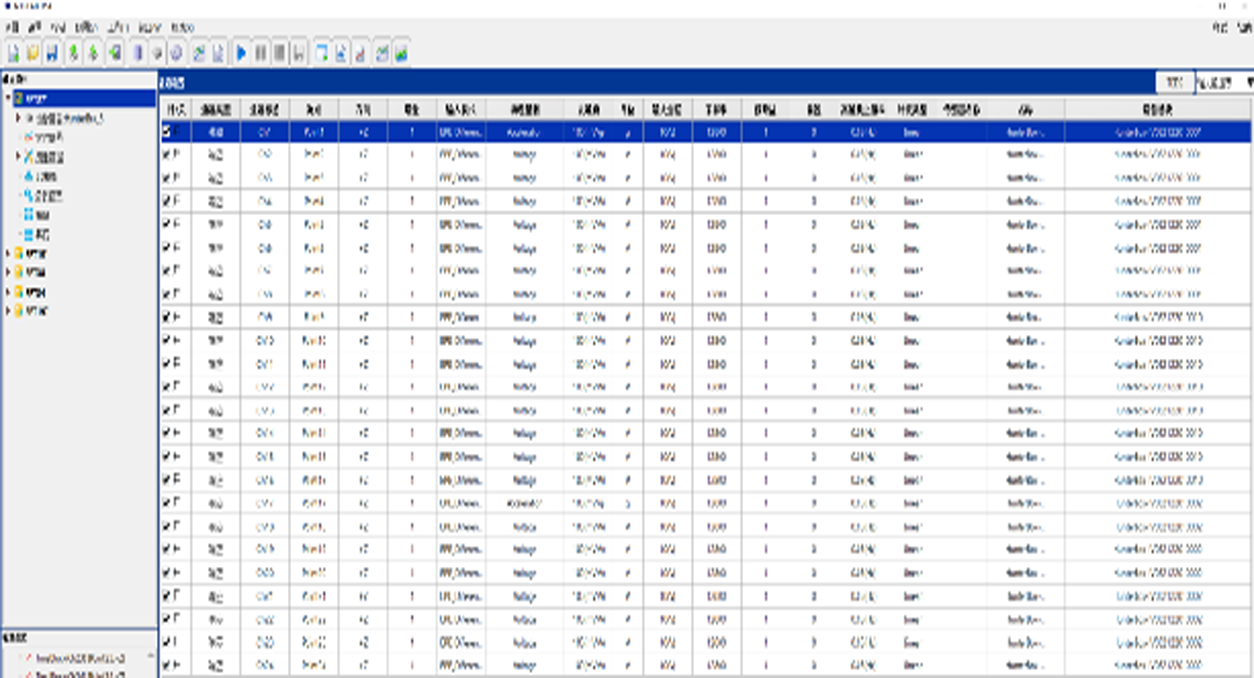The height and width of the screenshot is (678, 1254).
Task: Click the button left of the top-right dropdown
Action: pyautogui.click(x=1174, y=82)
